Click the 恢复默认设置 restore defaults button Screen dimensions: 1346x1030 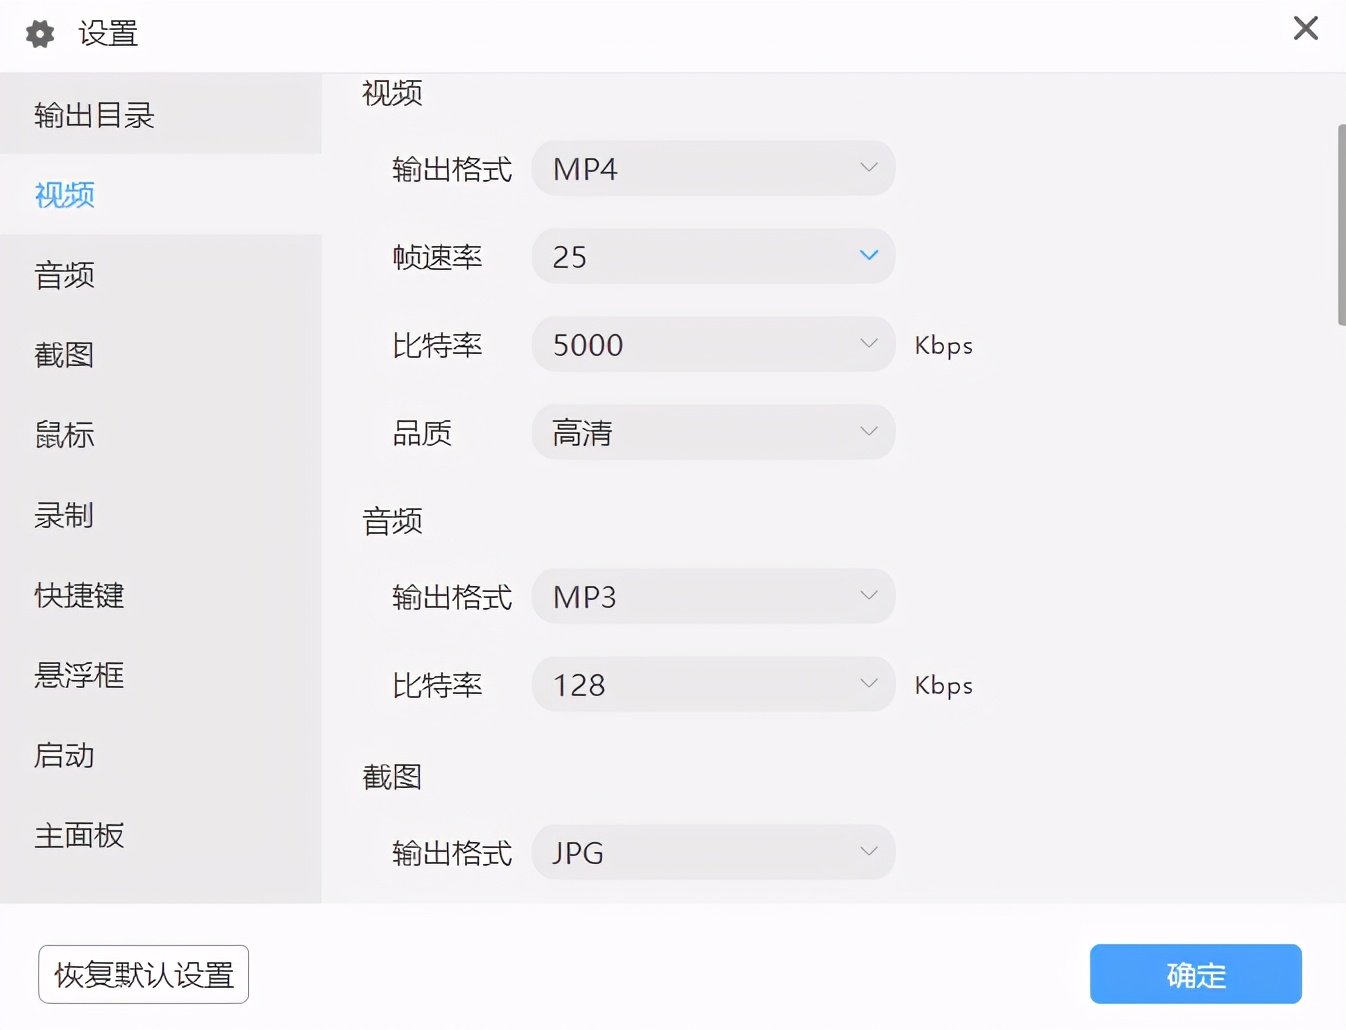click(143, 973)
